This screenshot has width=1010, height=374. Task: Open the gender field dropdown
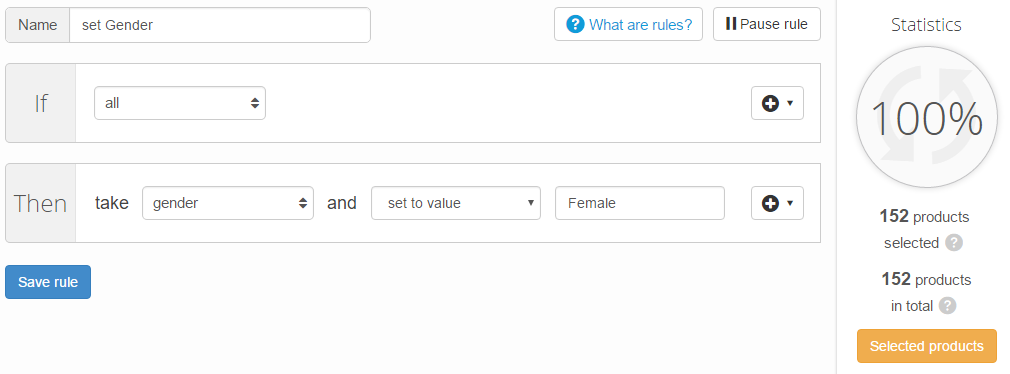228,203
